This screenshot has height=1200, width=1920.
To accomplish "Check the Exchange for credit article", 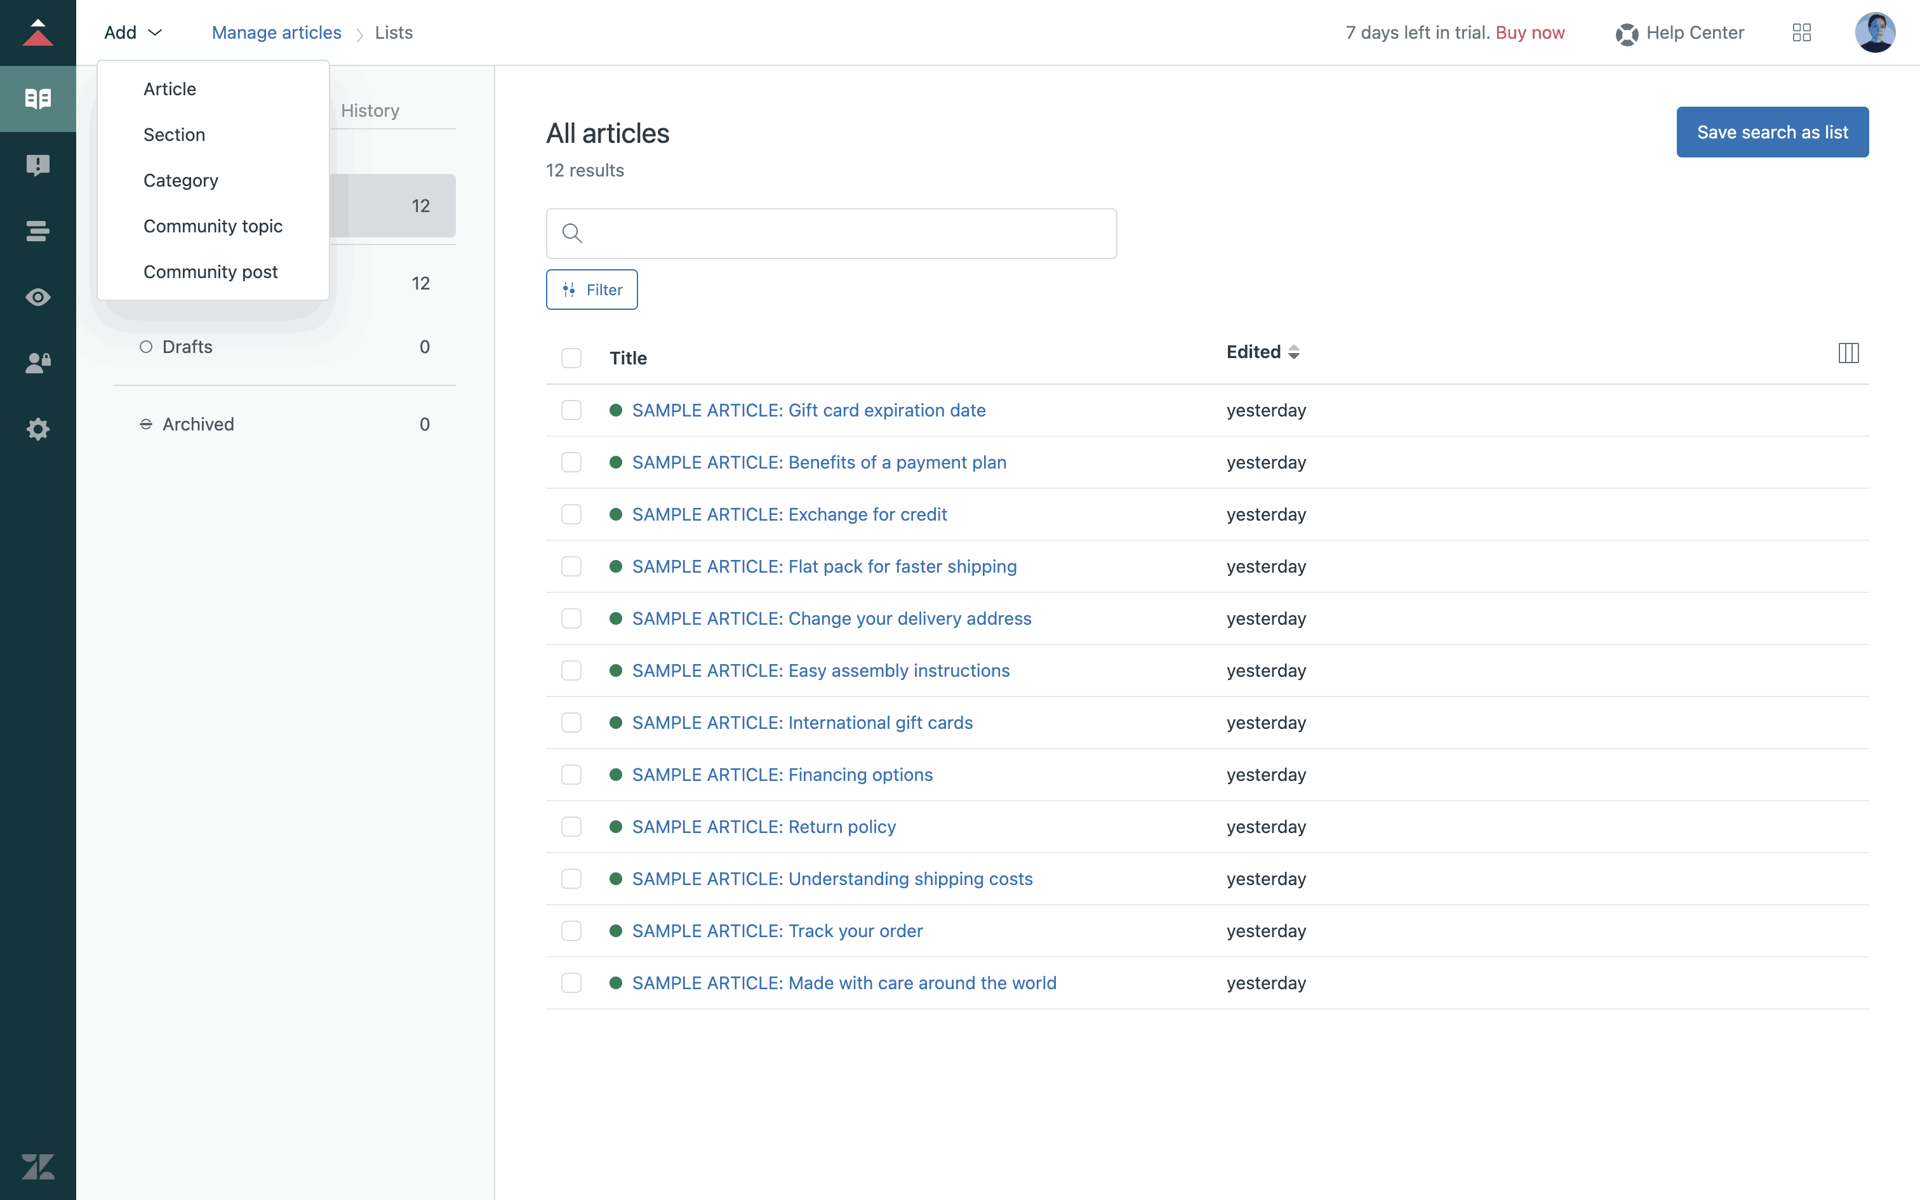I will 571,514.
